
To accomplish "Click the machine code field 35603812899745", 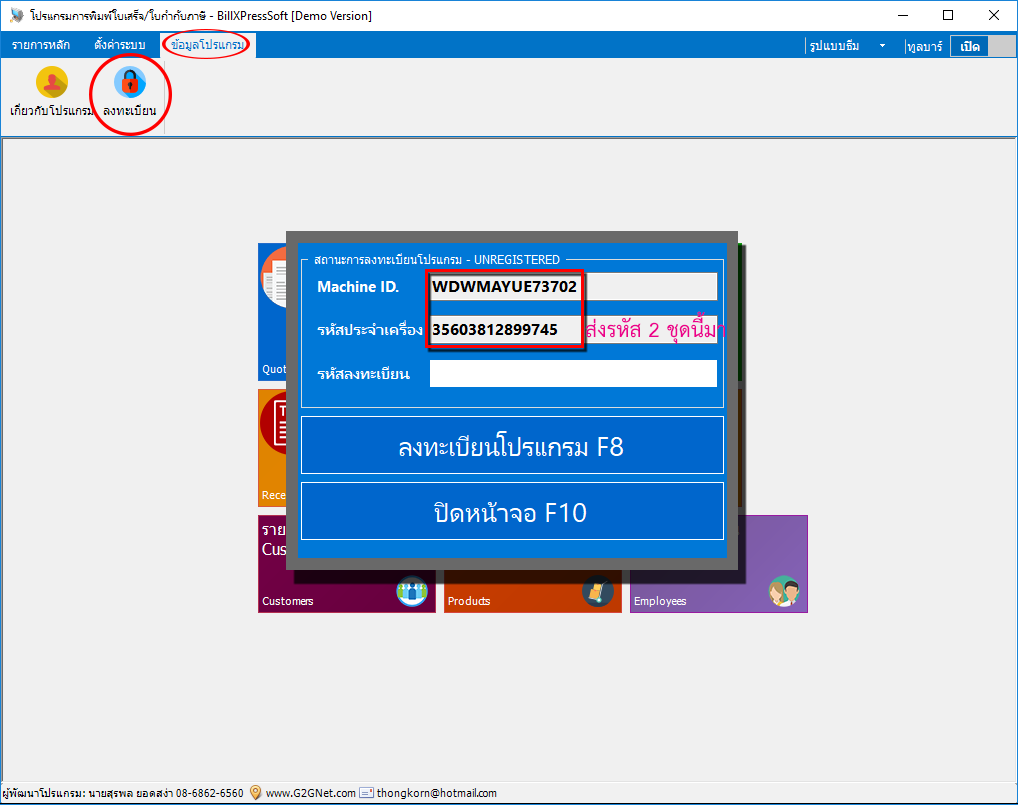I will coord(573,330).
